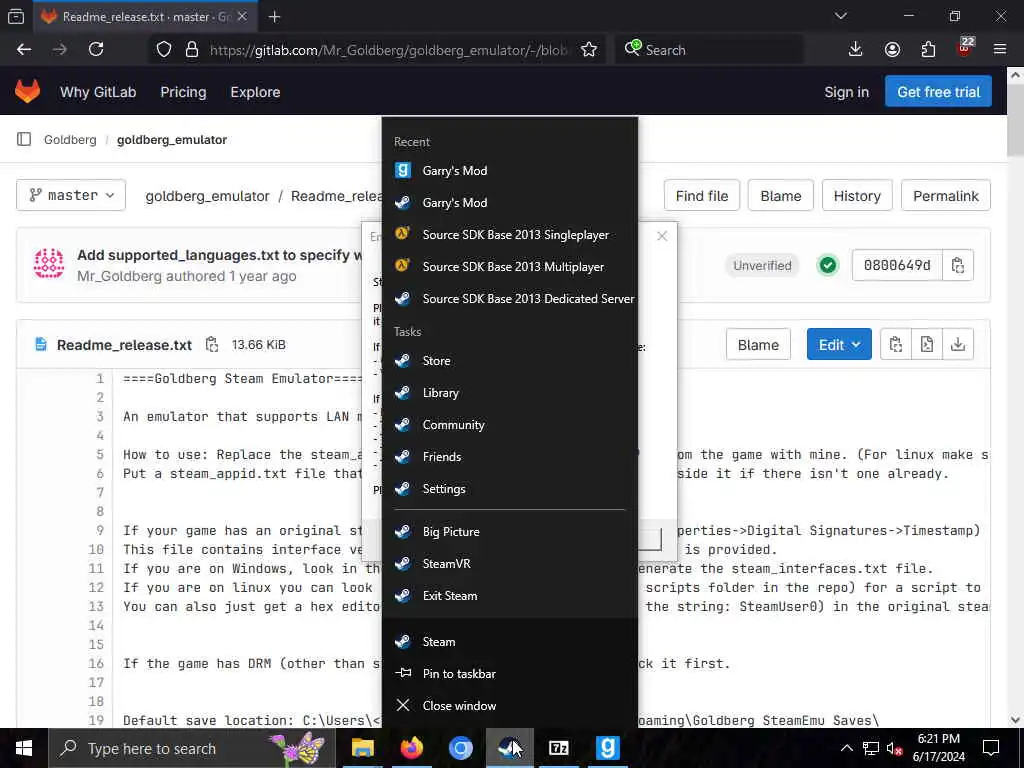
Task: Open Firefox account icon
Action: (x=892, y=50)
